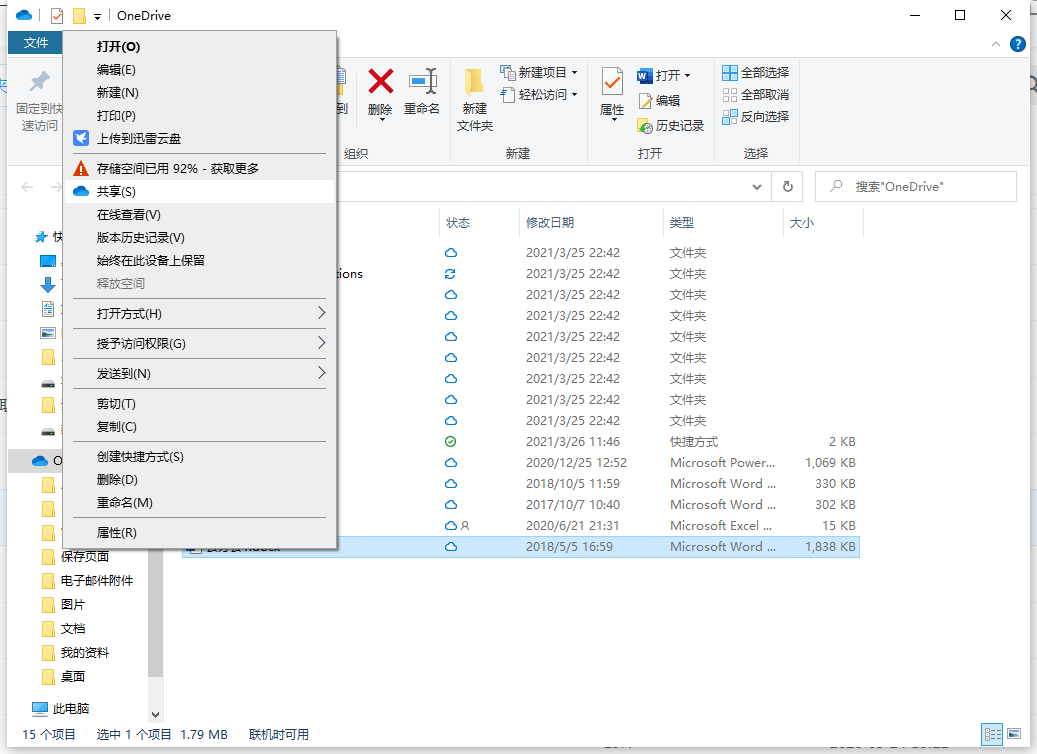
Task: Click 全部选择 to select all items
Action: 756,72
